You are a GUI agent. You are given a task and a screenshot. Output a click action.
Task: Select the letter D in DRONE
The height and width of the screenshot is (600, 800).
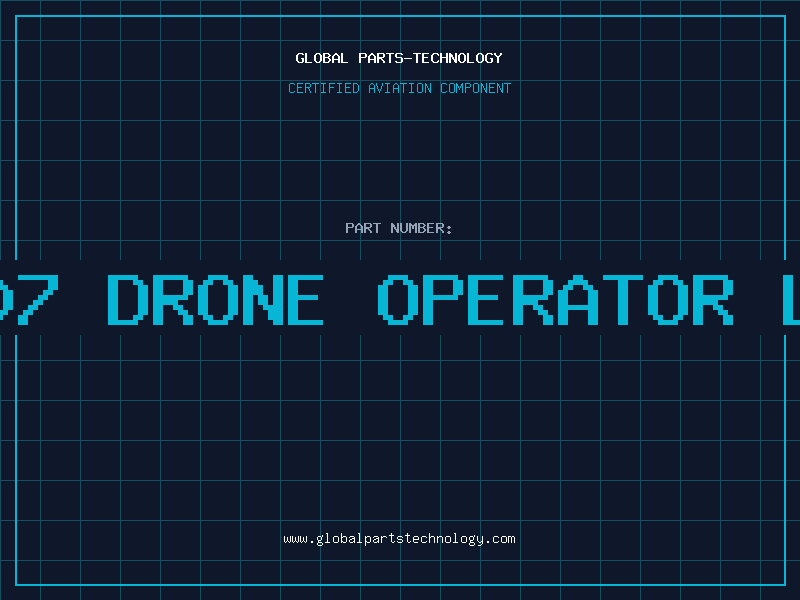tap(128, 299)
